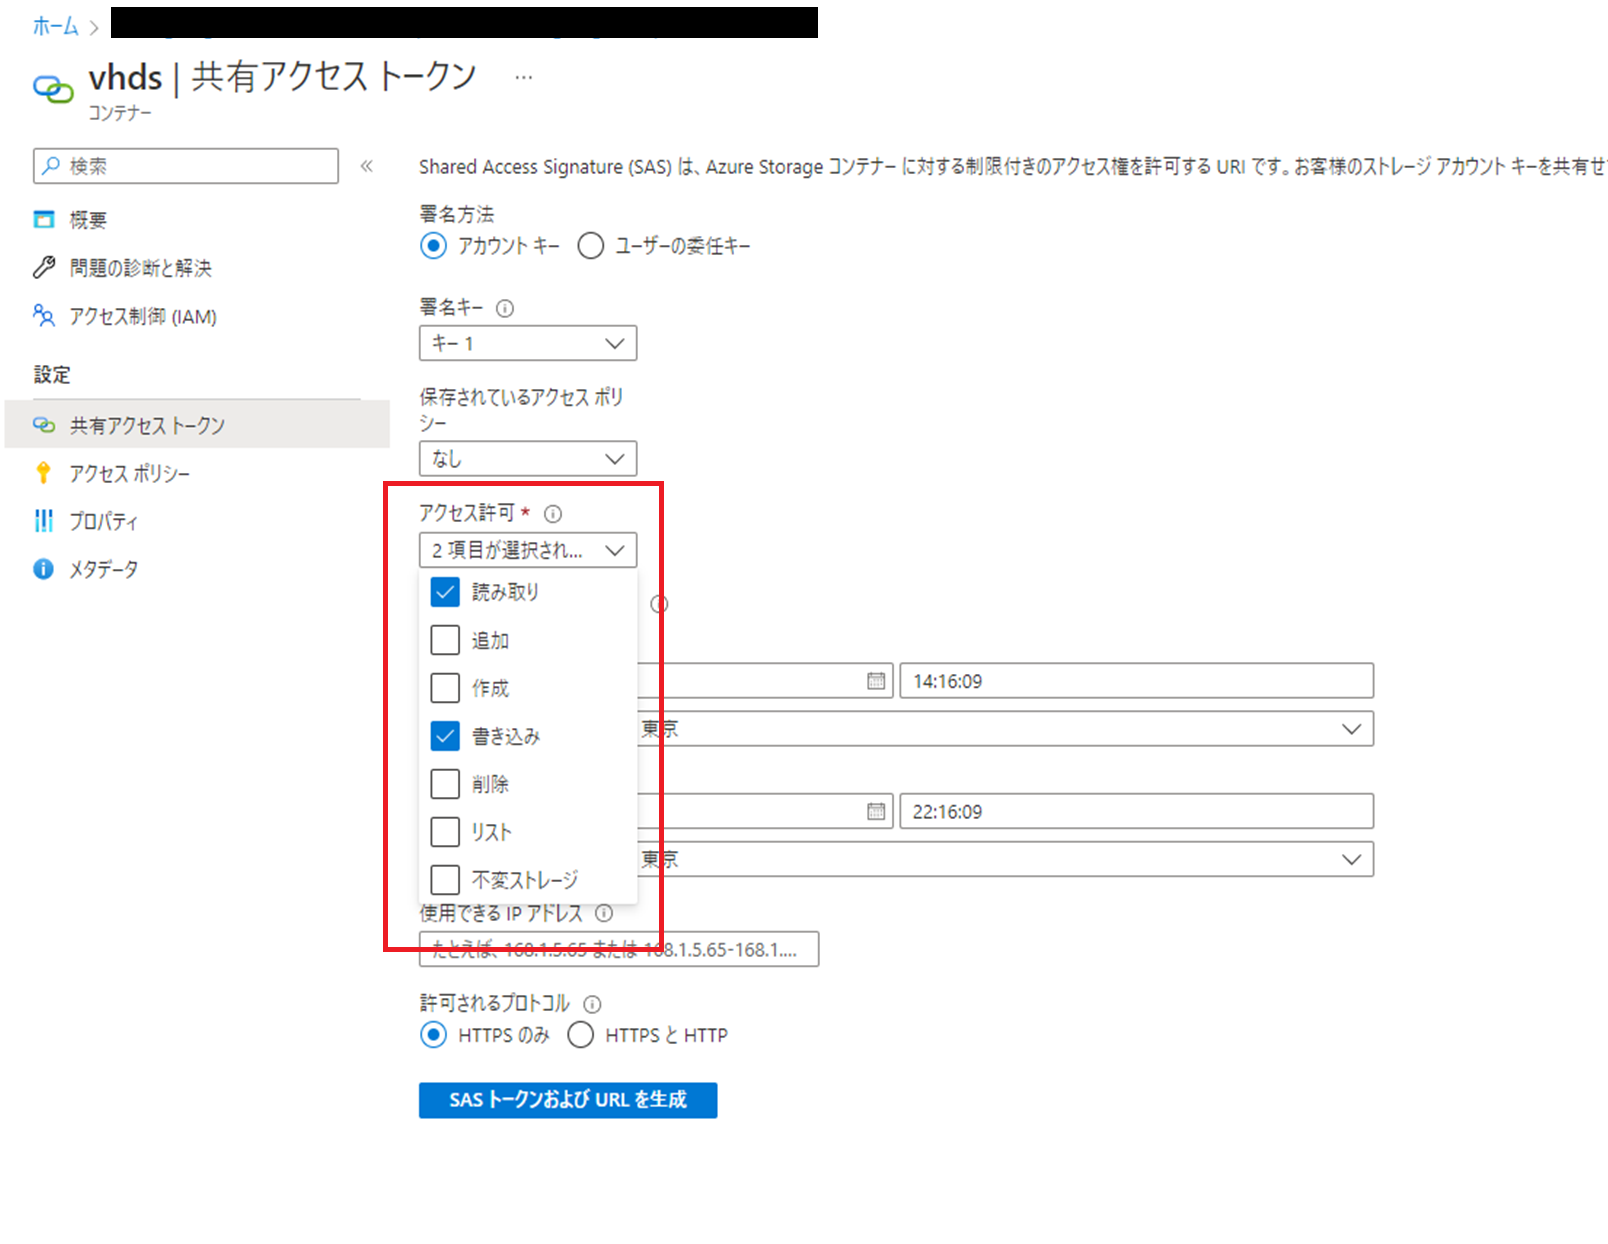Check the 追加 permission checkbox

[445, 640]
